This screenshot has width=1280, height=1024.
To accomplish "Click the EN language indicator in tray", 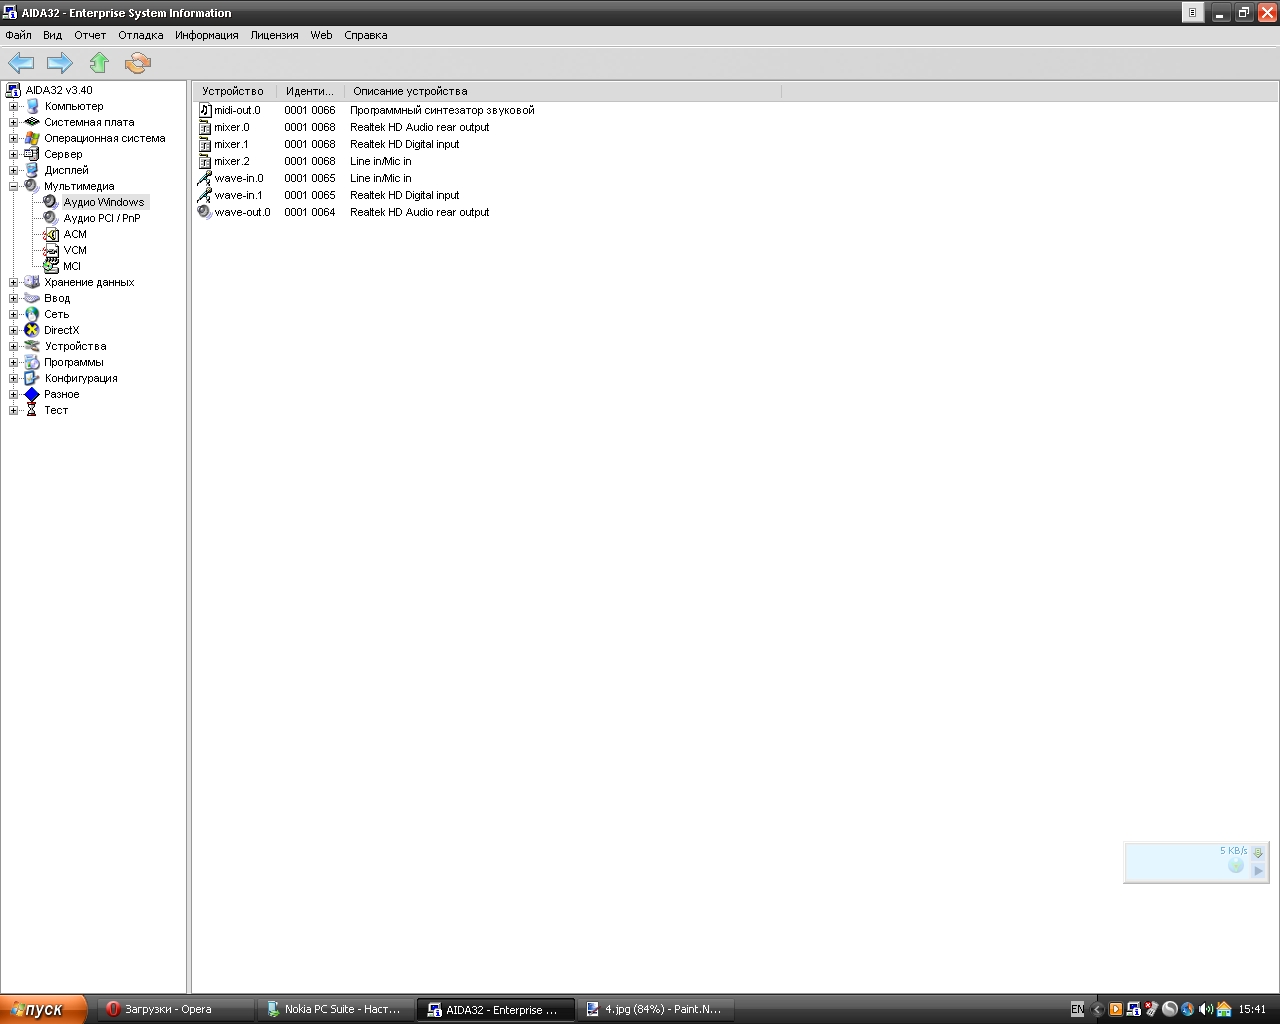I will coord(1077,1010).
